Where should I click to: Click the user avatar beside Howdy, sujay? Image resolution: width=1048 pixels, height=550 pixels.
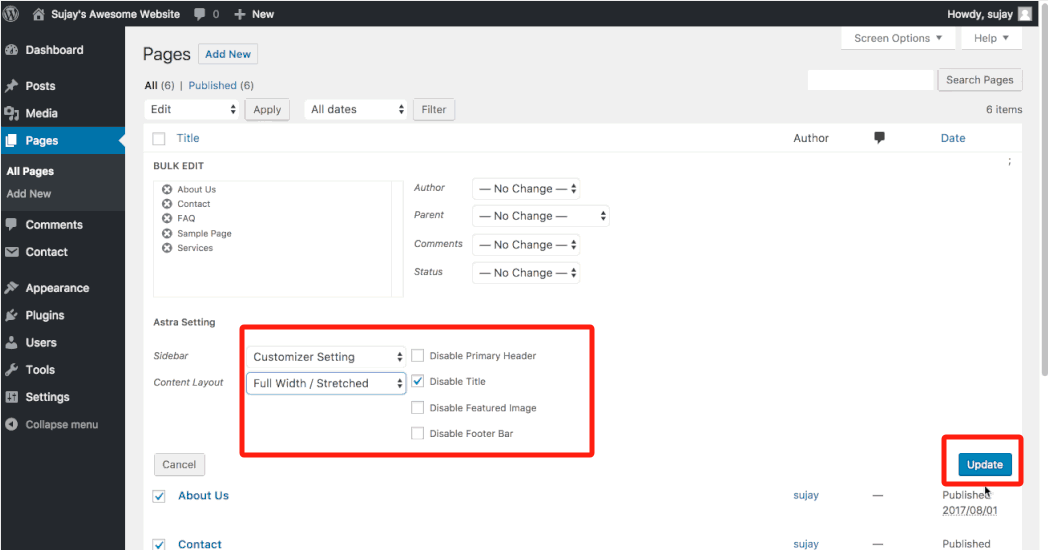1025,14
